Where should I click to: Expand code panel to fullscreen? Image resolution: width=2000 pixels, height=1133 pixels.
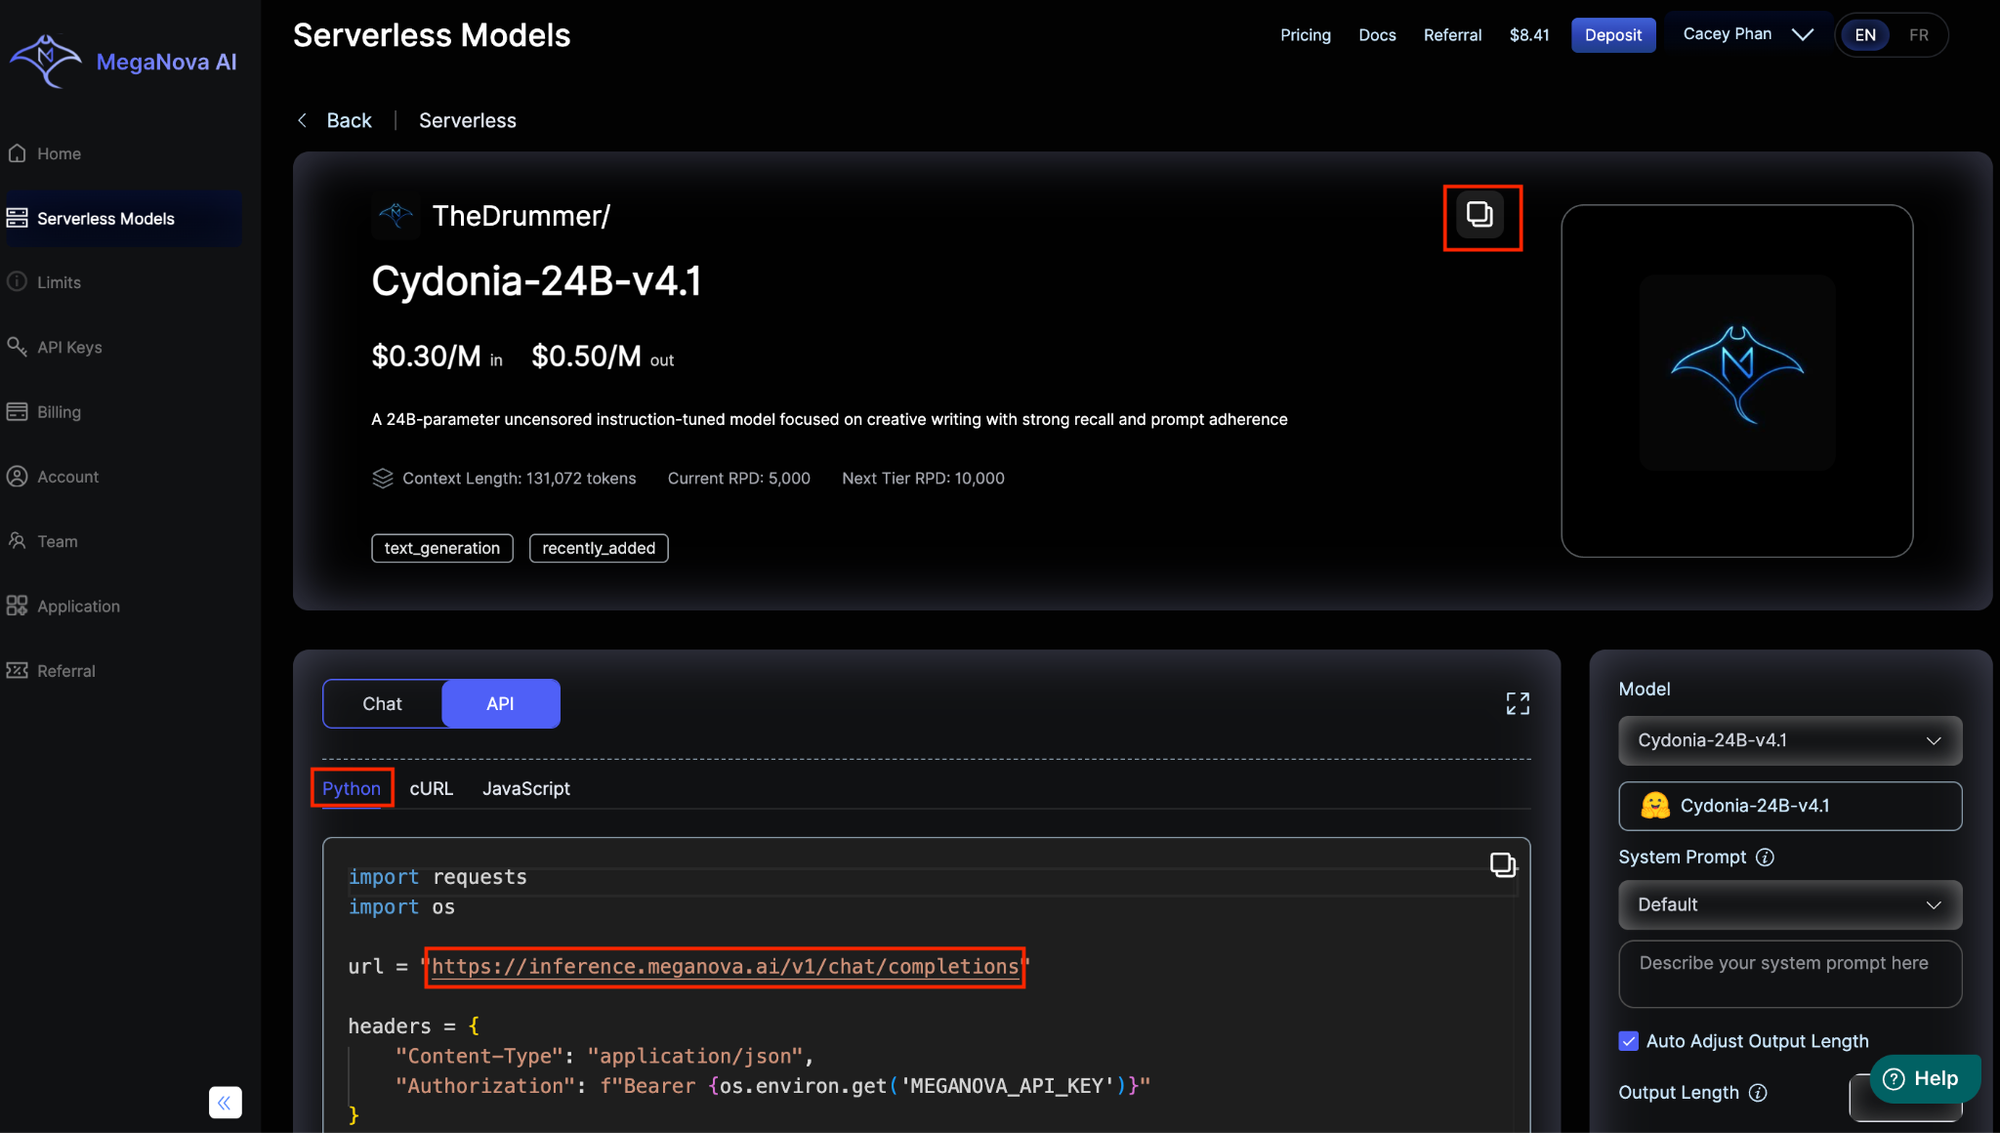coord(1517,704)
